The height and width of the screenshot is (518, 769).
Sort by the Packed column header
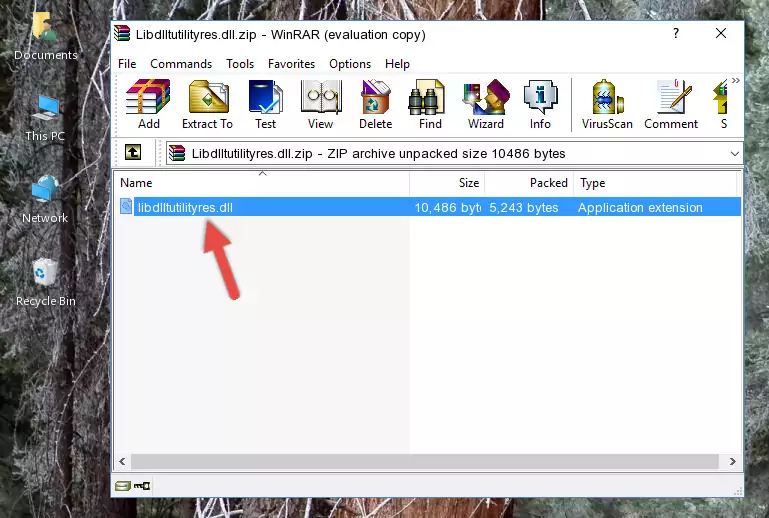coord(529,183)
